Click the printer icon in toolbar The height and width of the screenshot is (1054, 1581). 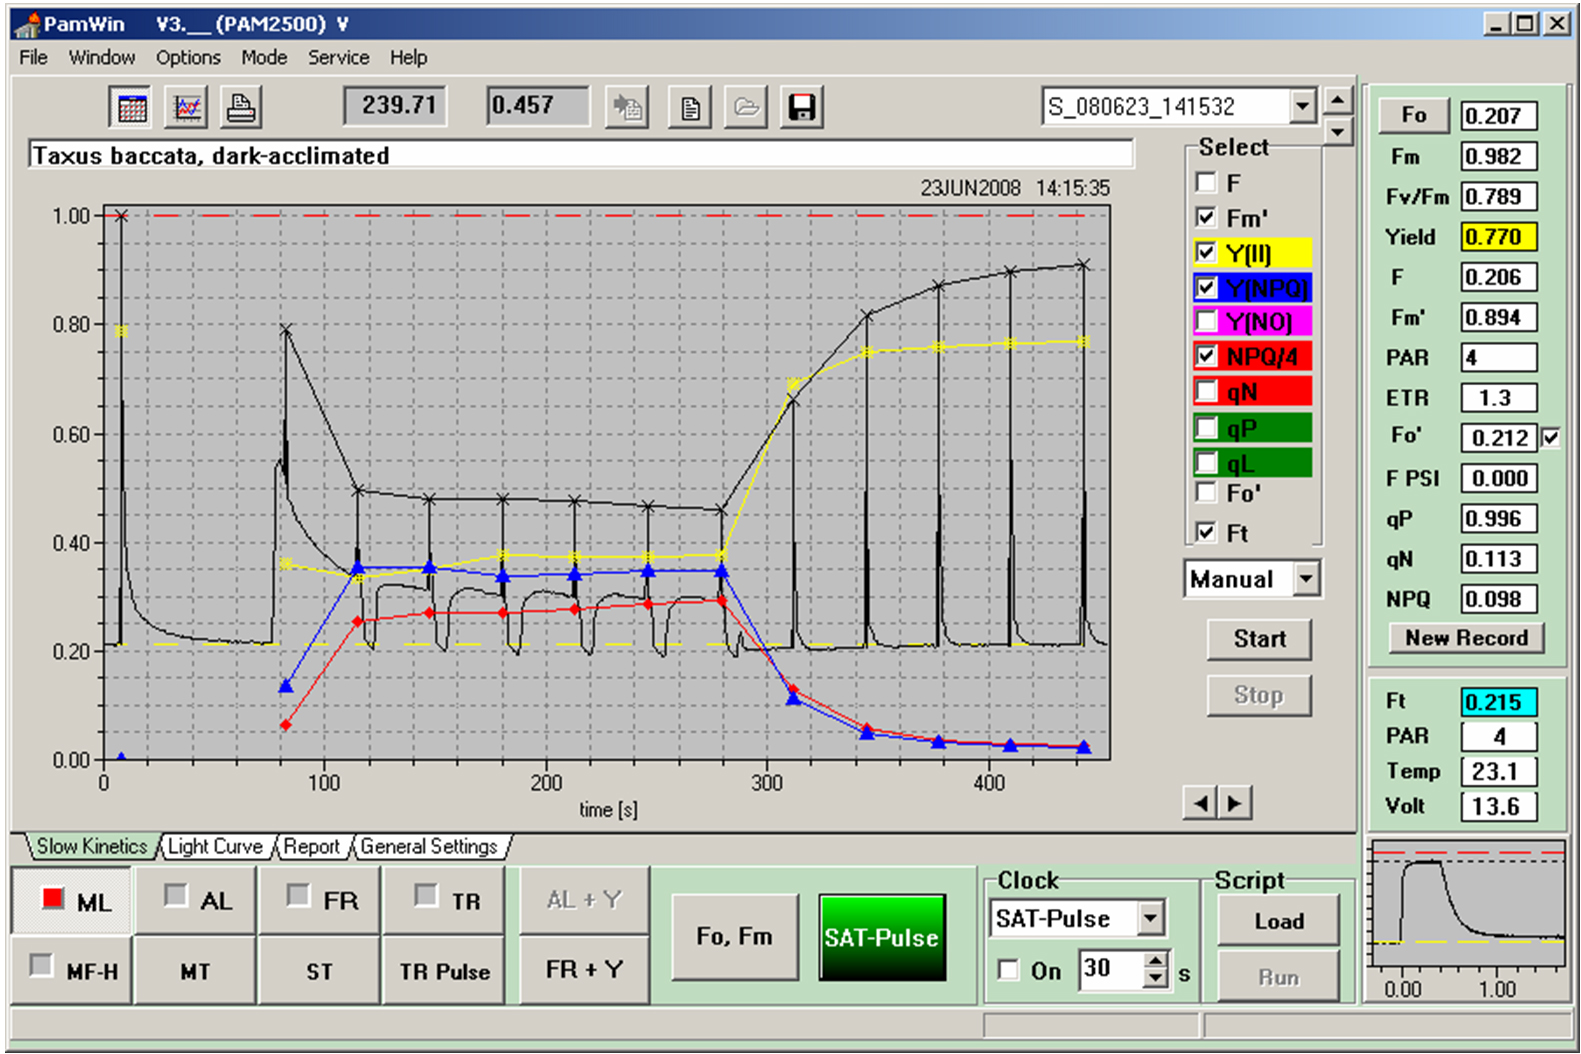click(241, 107)
